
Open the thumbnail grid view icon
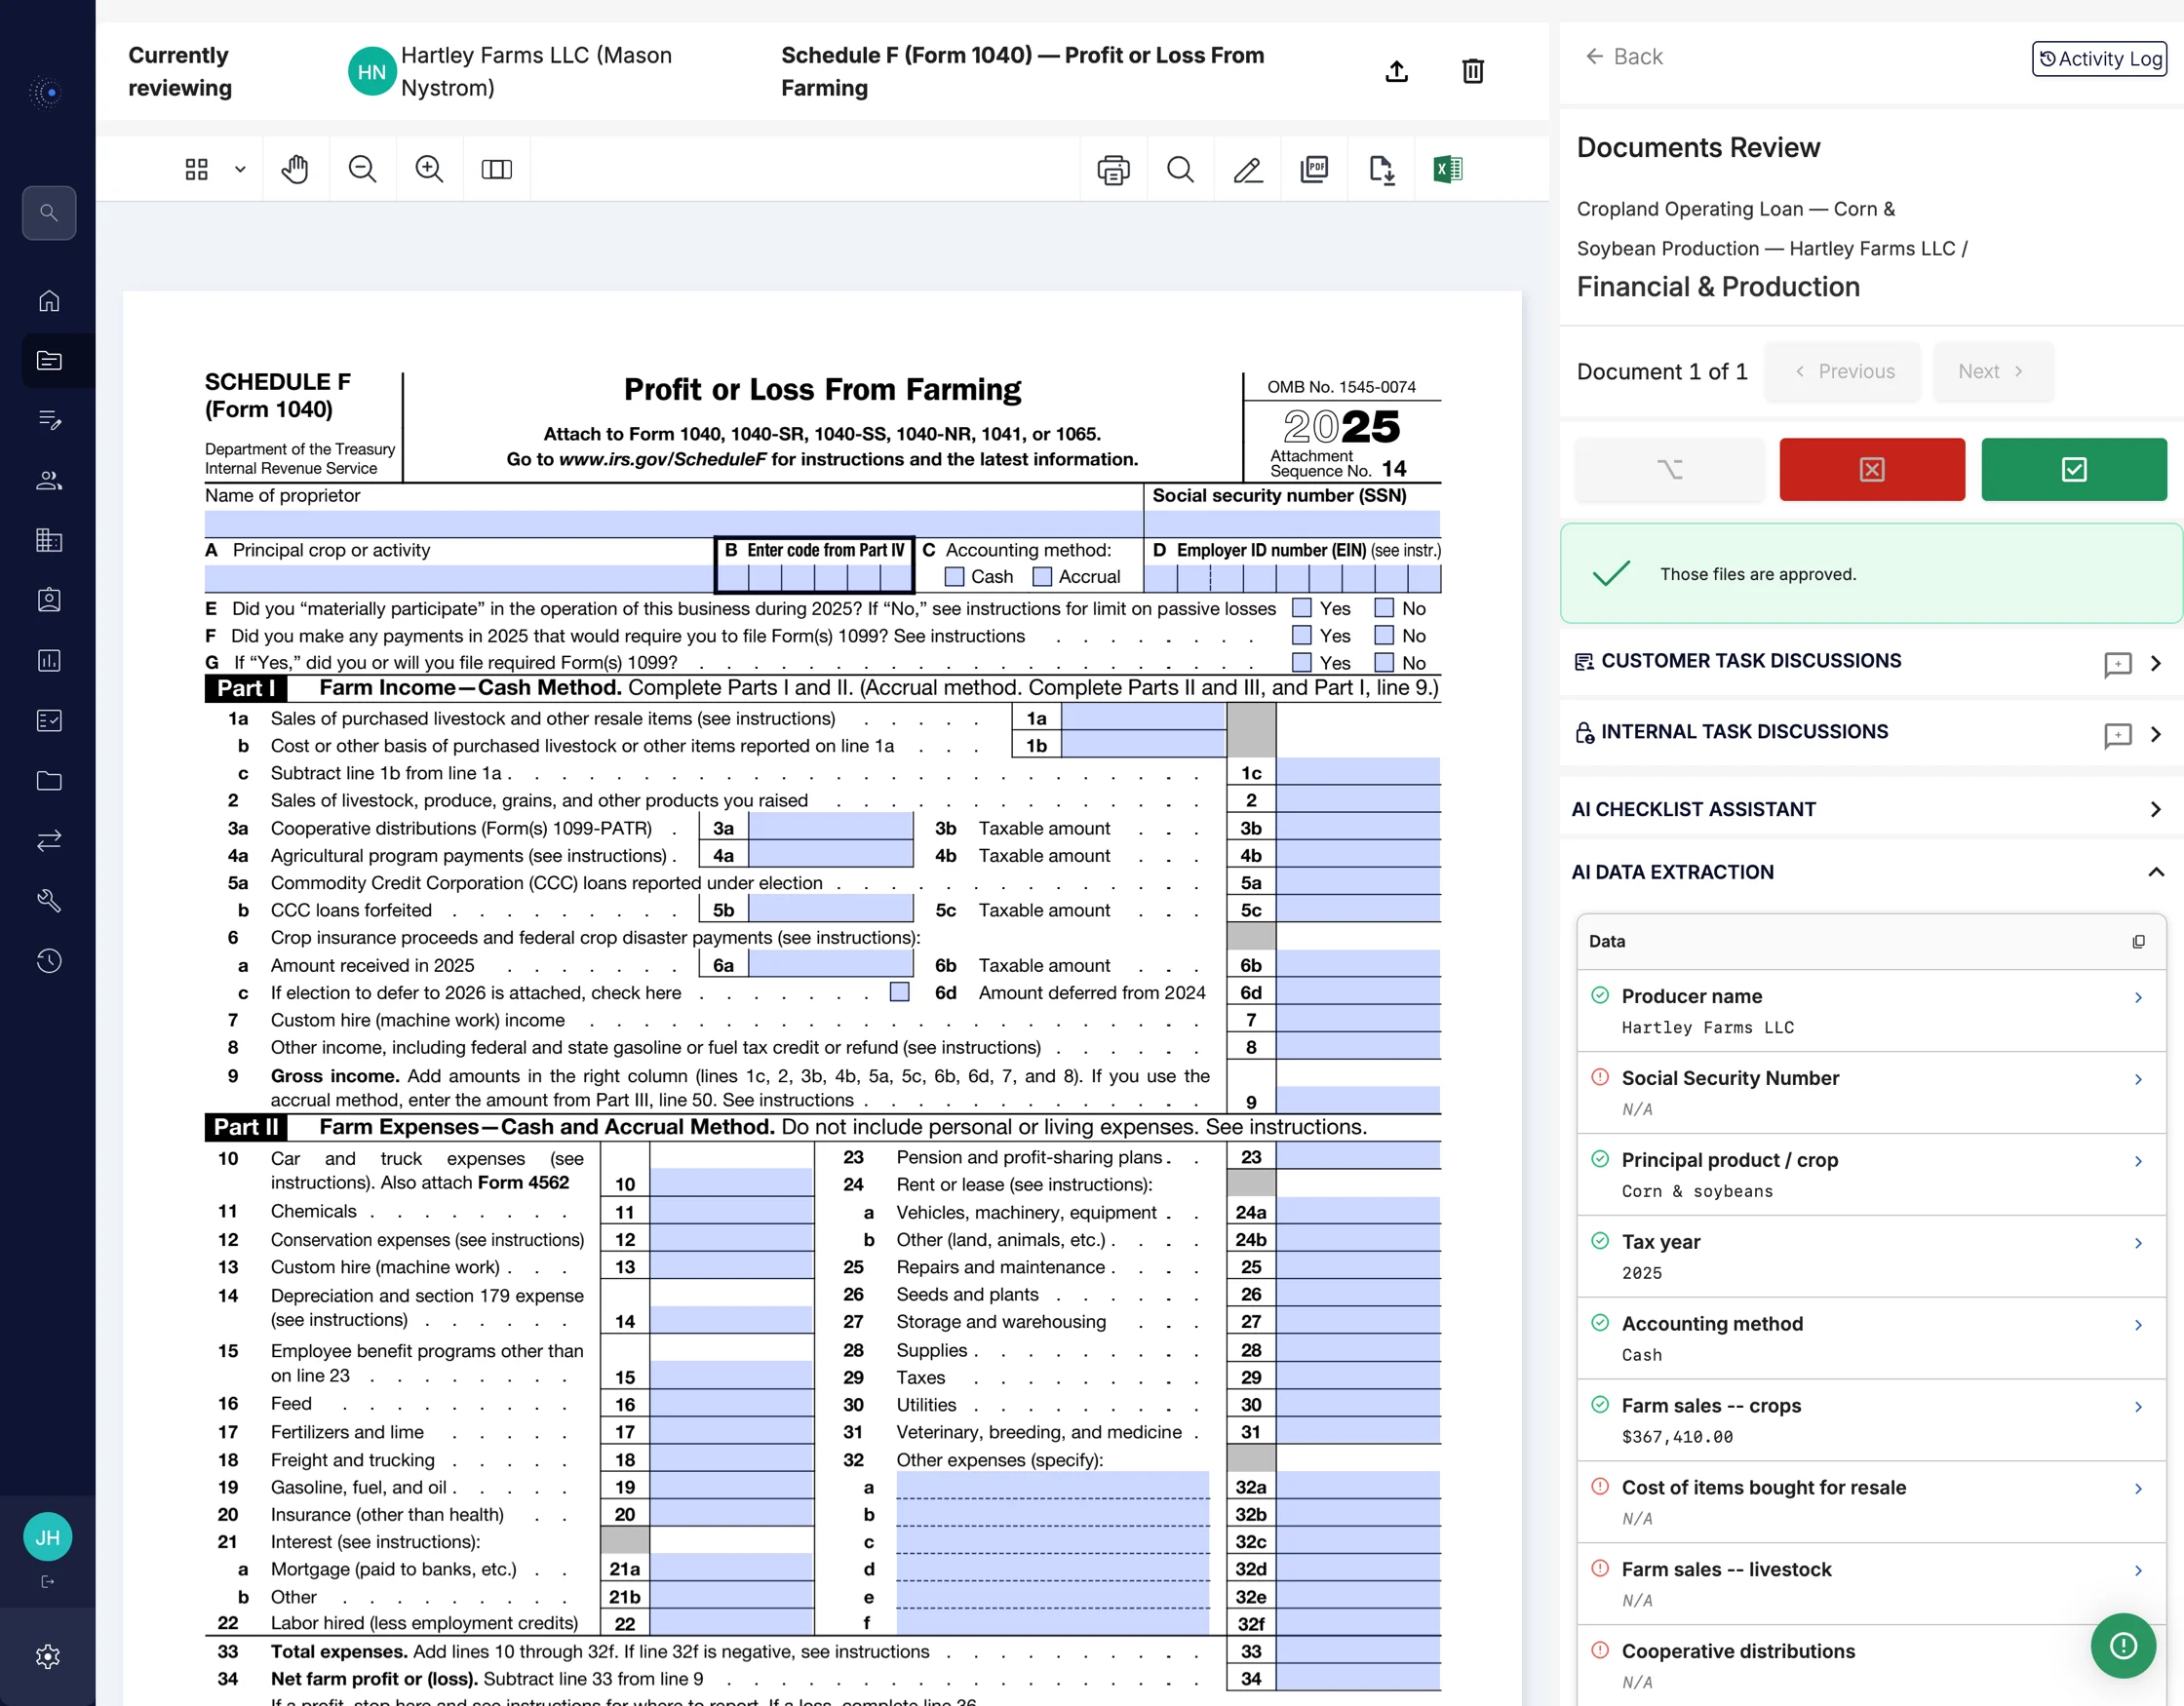196,169
